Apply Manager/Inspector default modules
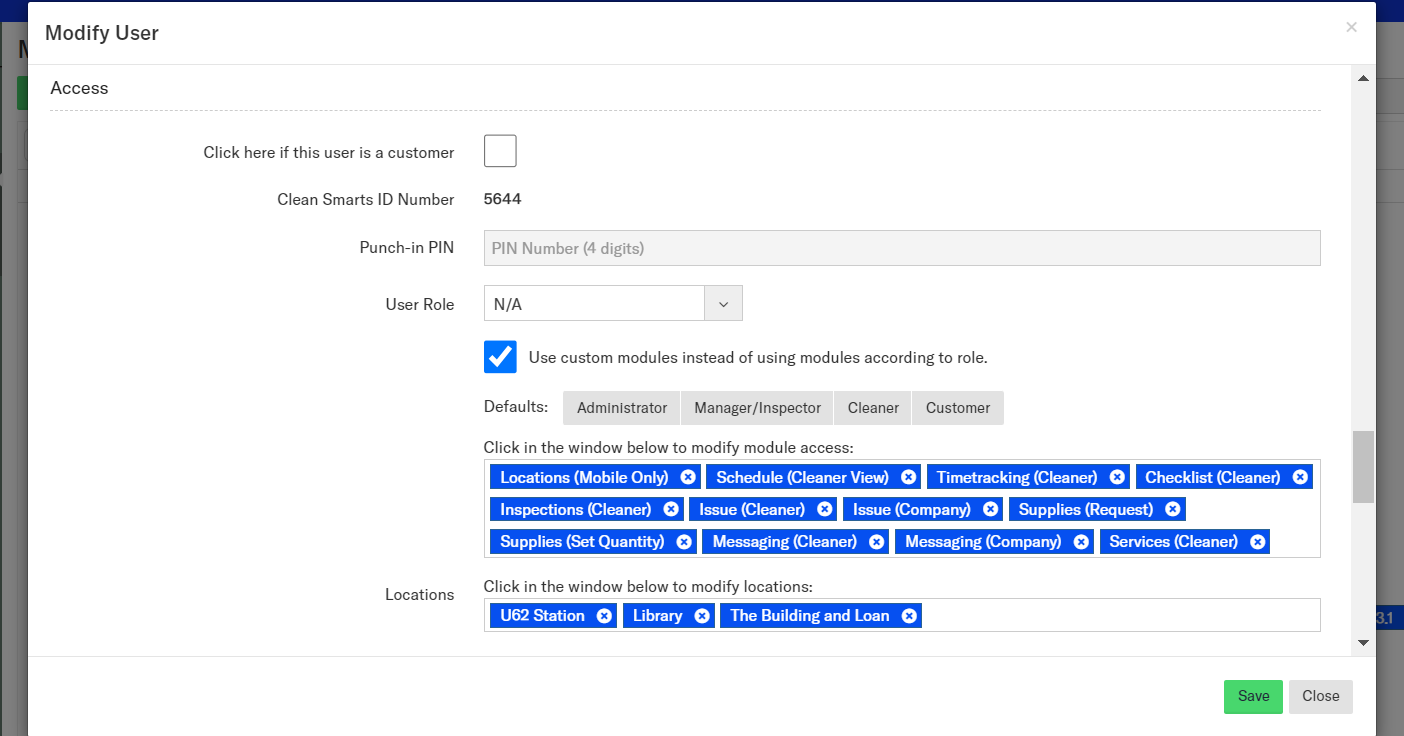This screenshot has width=1404, height=736. point(757,408)
